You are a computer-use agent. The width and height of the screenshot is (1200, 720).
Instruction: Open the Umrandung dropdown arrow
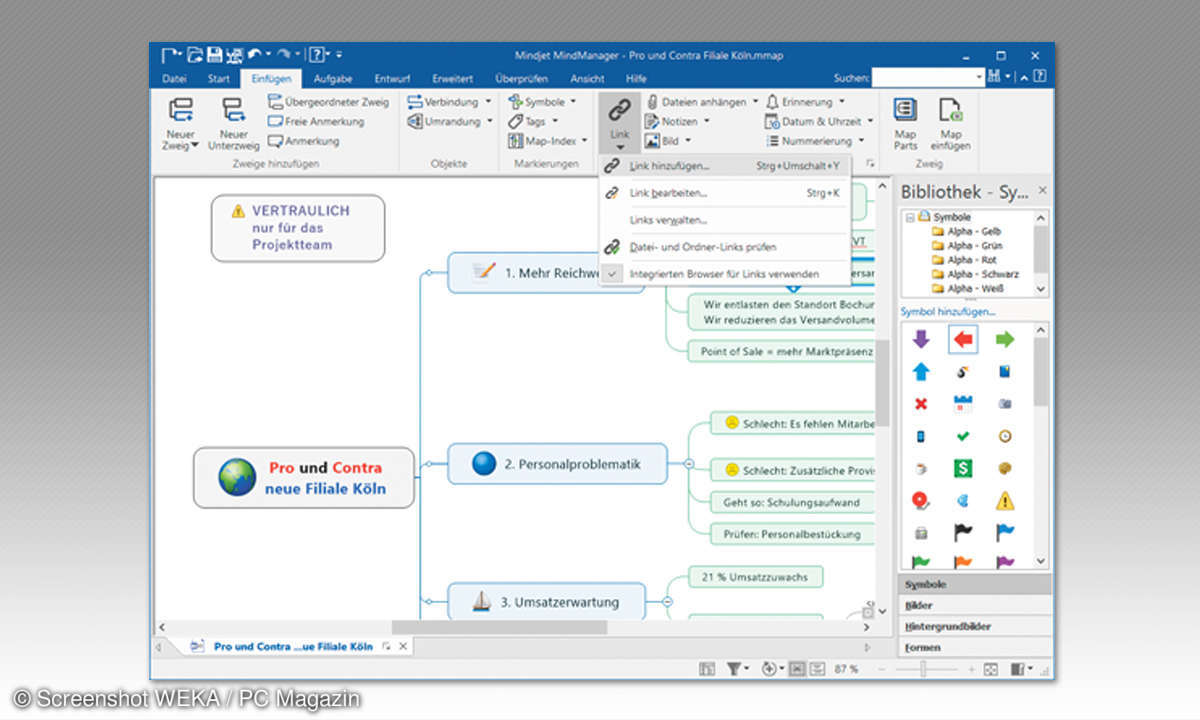point(489,121)
